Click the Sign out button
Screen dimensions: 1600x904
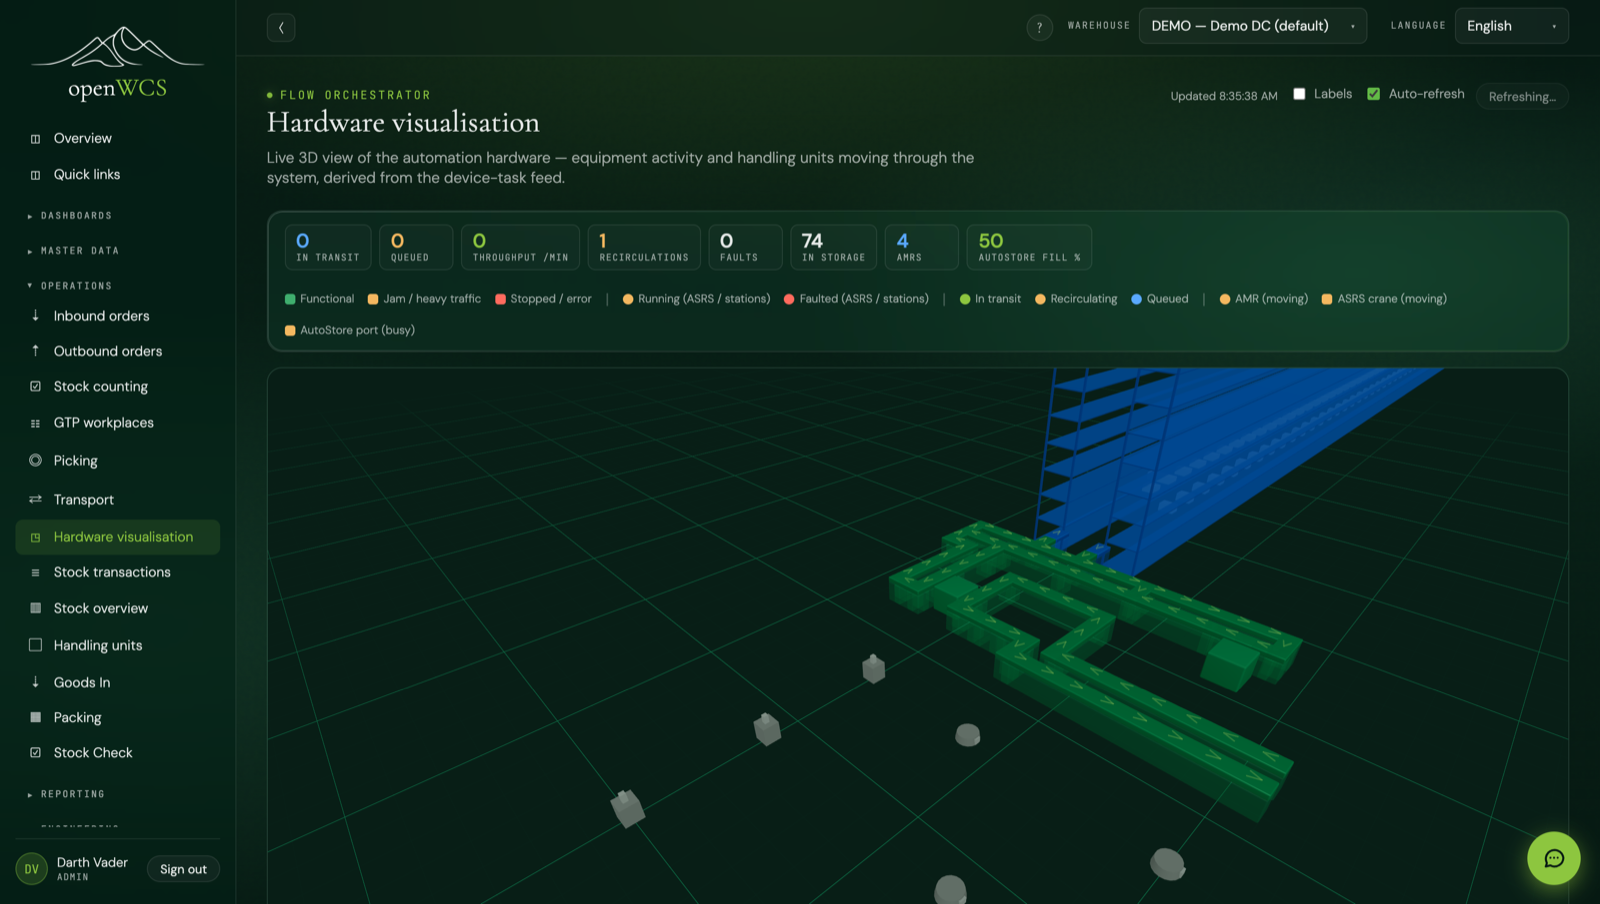pyautogui.click(x=183, y=869)
